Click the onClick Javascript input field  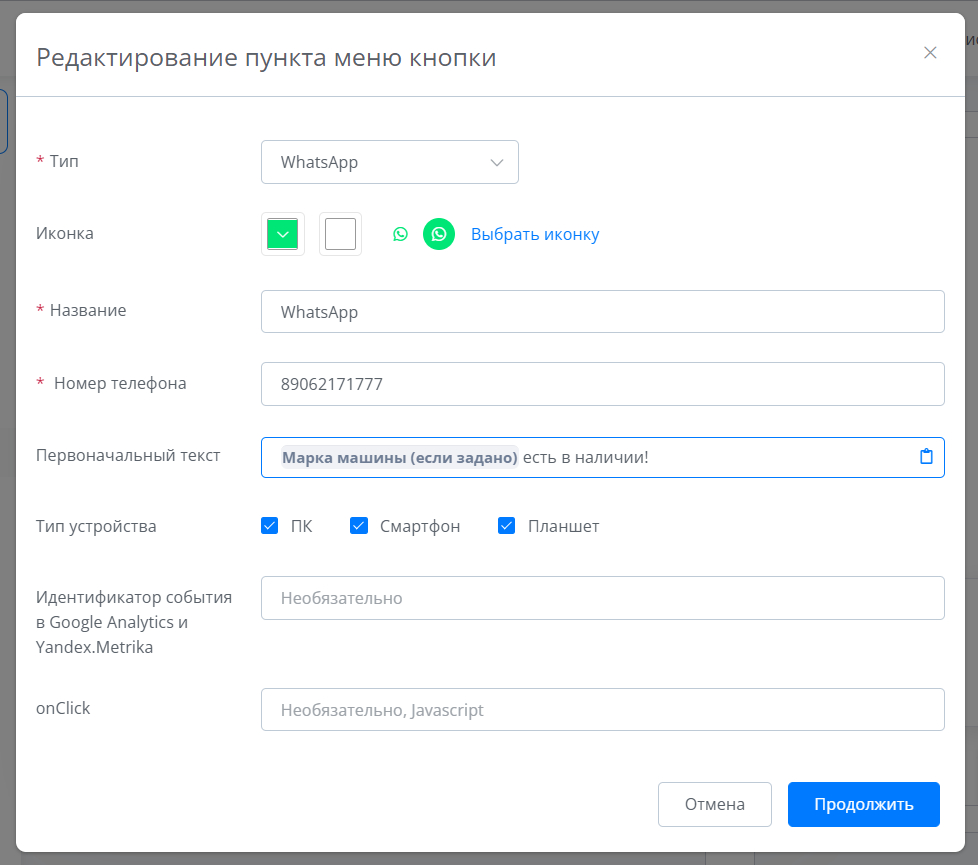[x=602, y=710]
